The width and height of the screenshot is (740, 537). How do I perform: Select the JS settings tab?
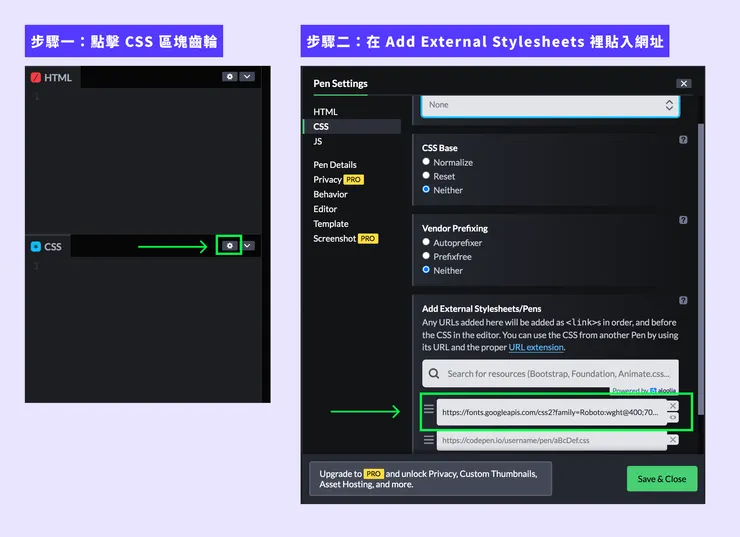[x=318, y=141]
